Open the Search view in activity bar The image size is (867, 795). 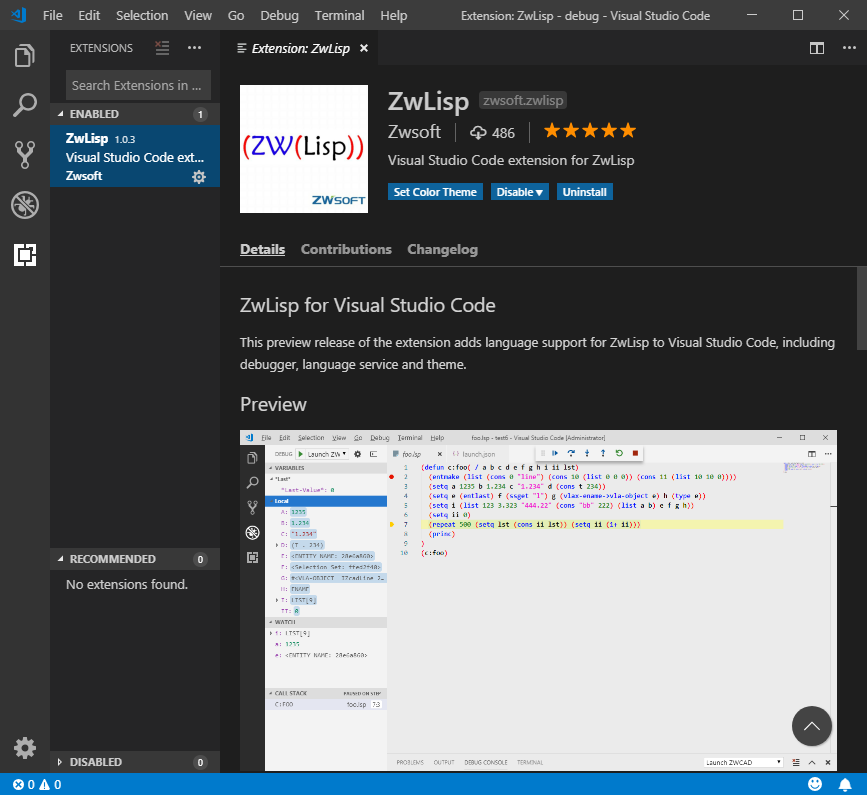(25, 105)
